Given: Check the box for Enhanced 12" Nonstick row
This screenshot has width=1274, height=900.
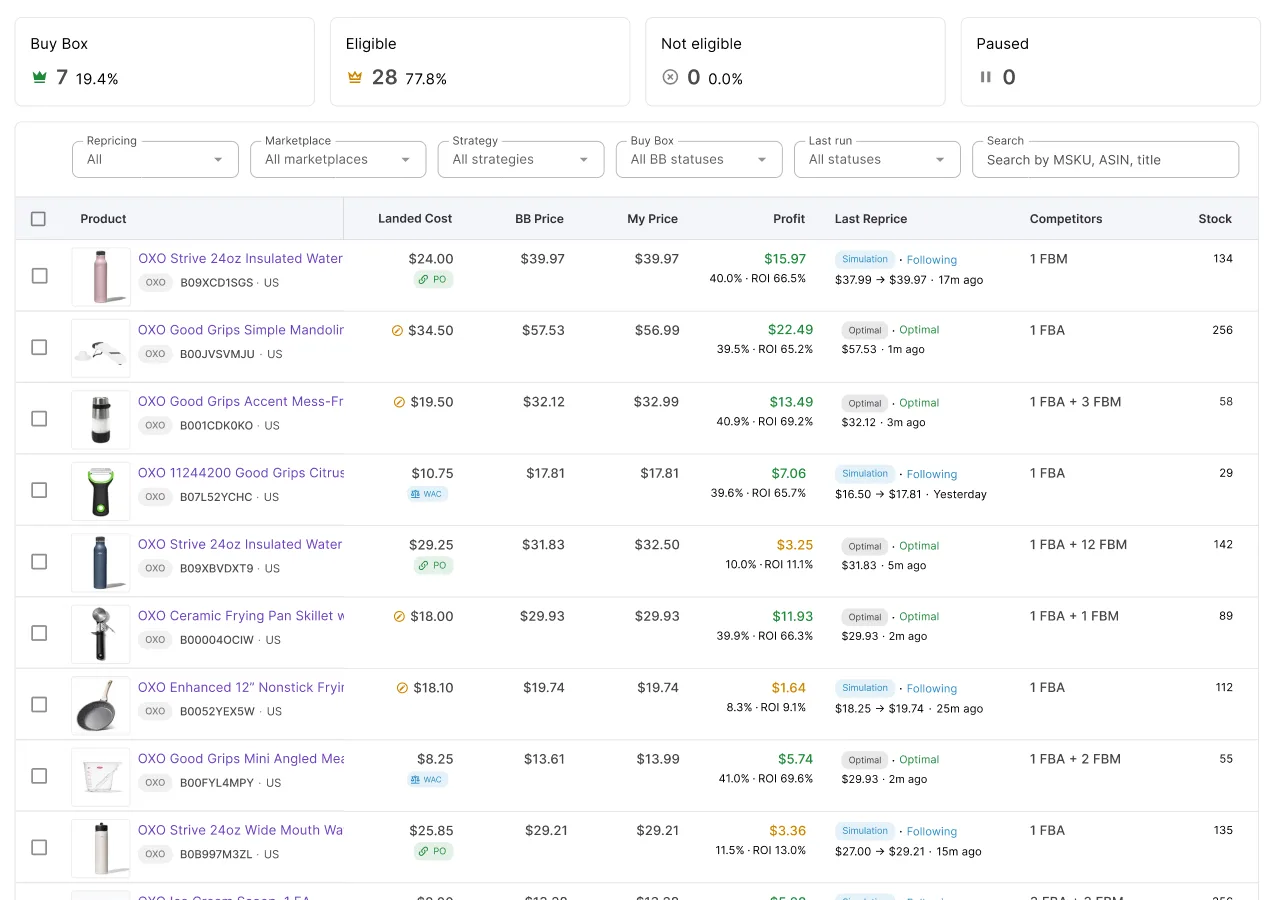Looking at the screenshot, I should pos(39,704).
